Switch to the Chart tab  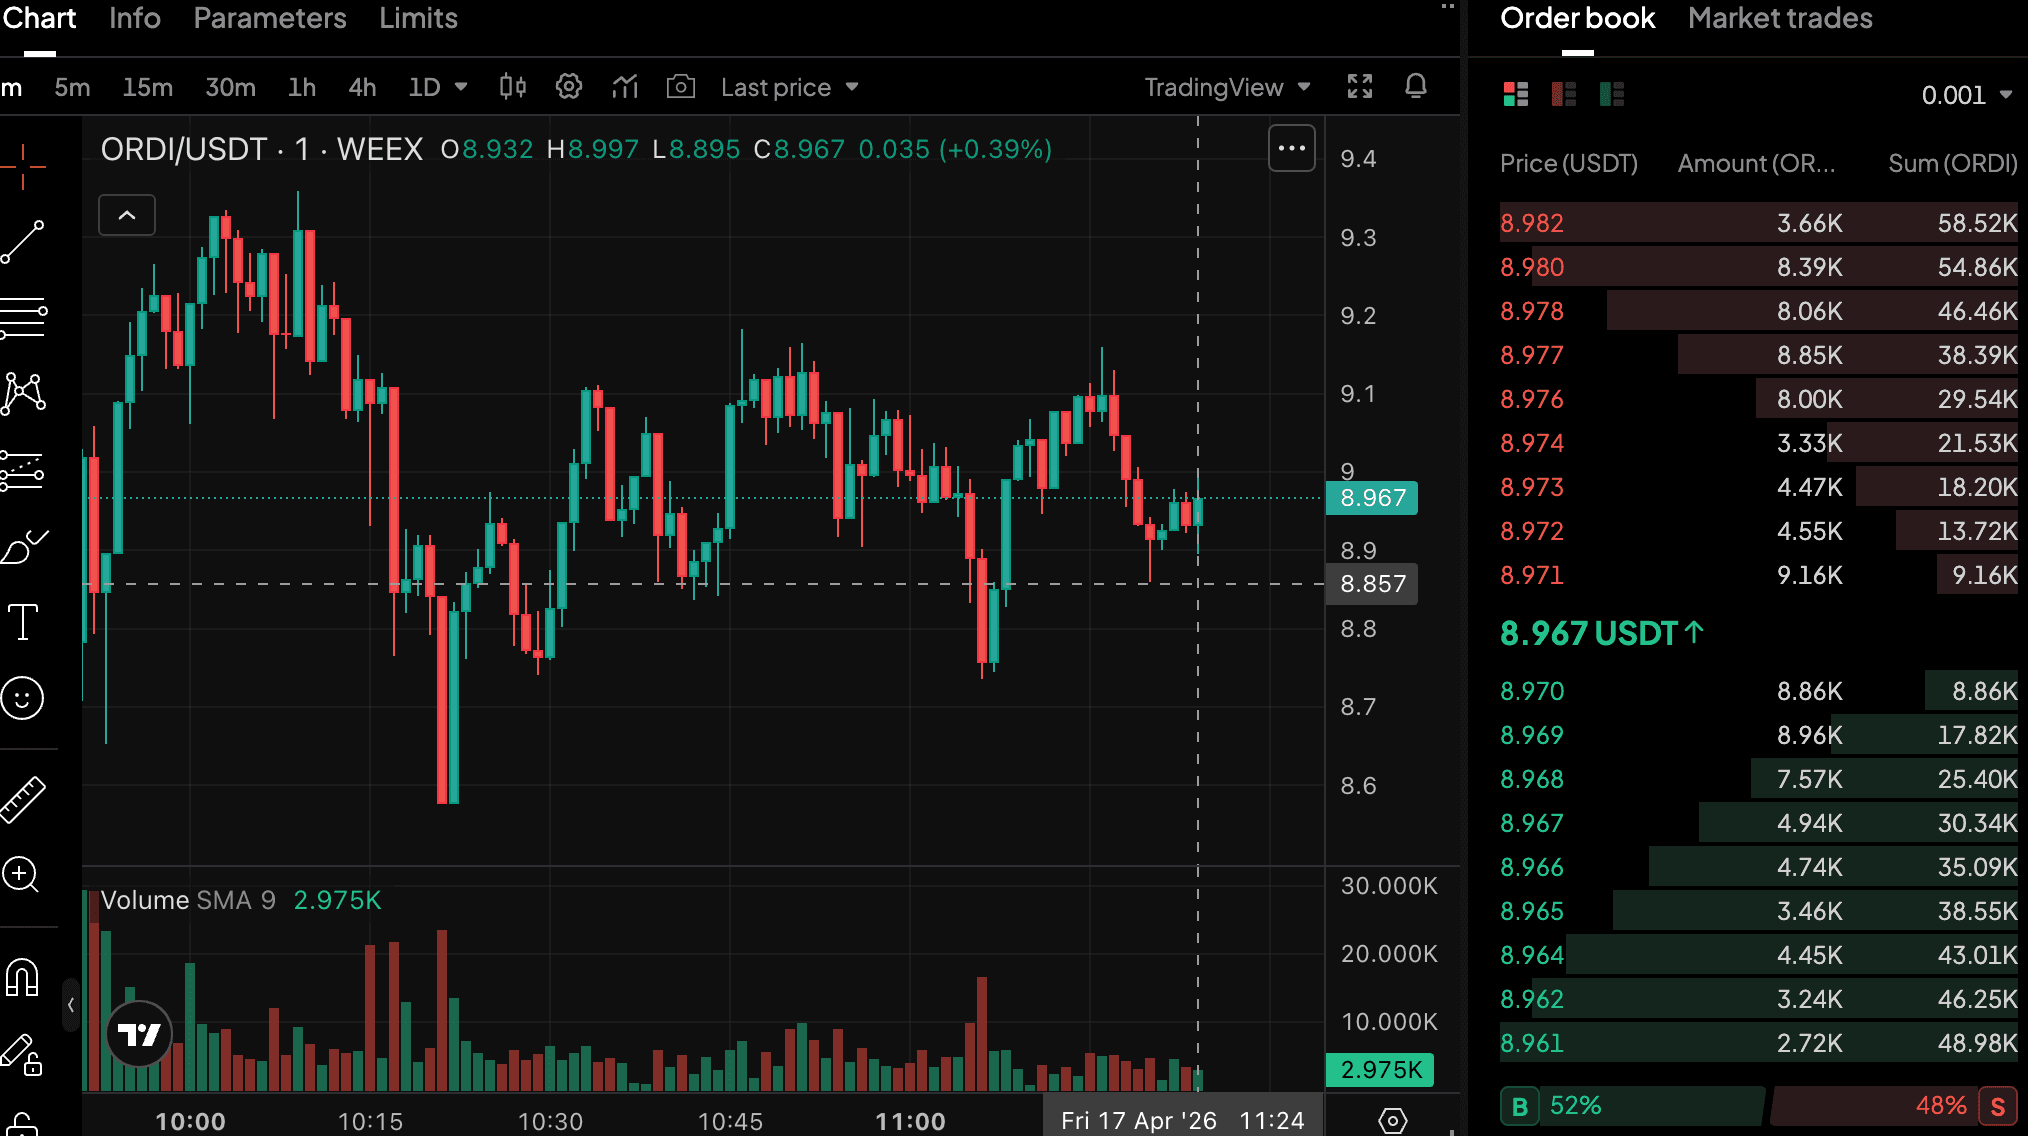click(39, 18)
